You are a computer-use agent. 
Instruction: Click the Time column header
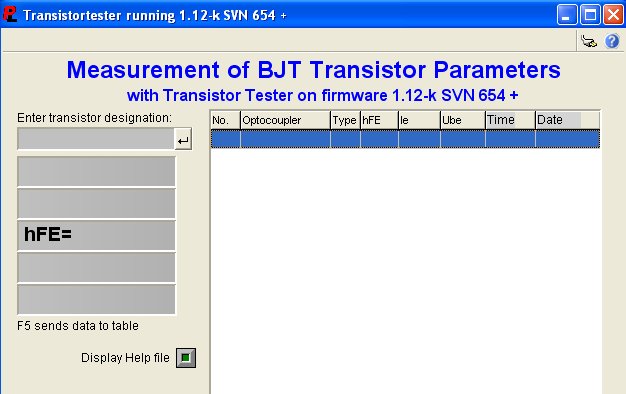[510, 120]
